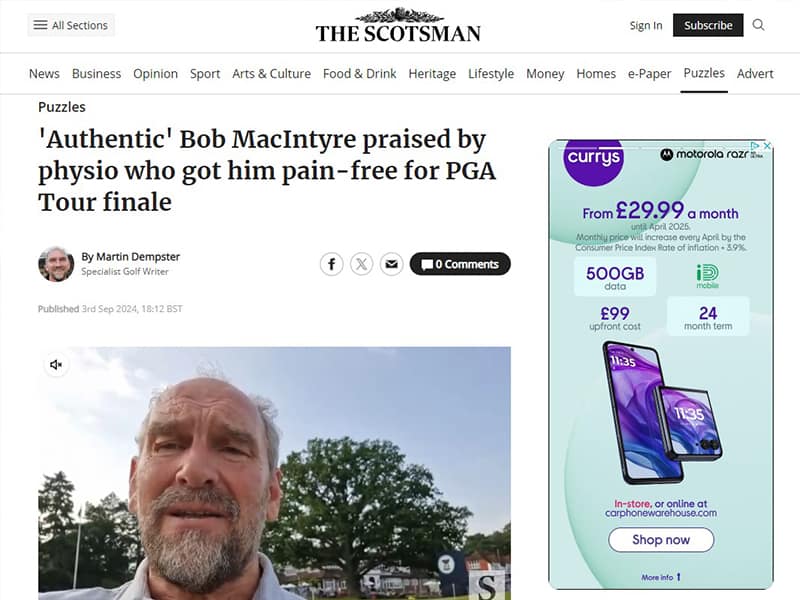Close the Currys ad with X icon
This screenshot has width=800, height=600.
click(767, 146)
